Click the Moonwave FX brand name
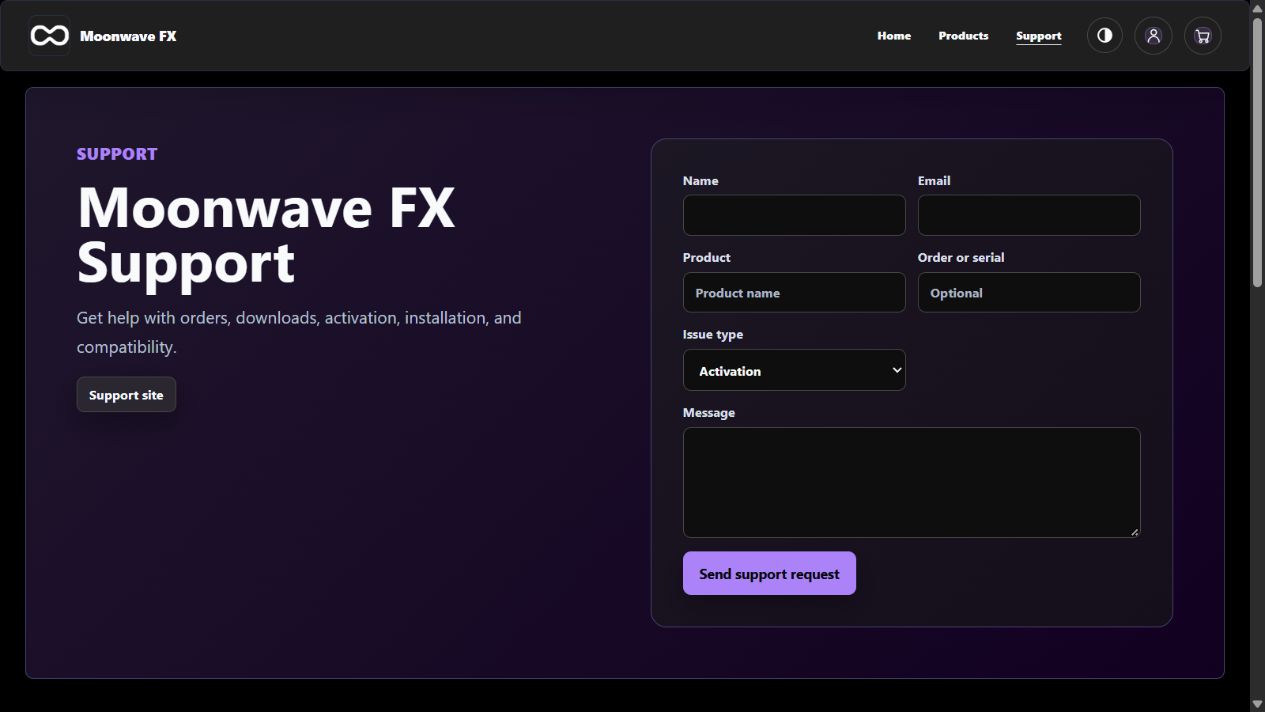 click(128, 36)
